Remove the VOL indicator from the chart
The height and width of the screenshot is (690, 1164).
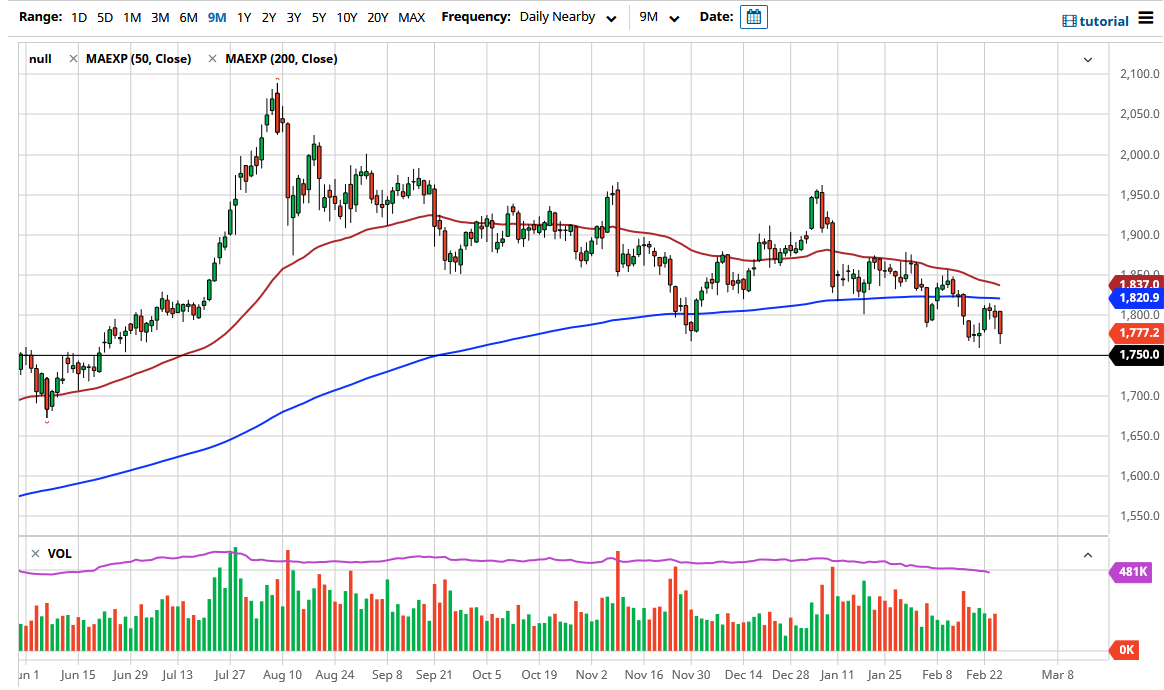(34, 553)
